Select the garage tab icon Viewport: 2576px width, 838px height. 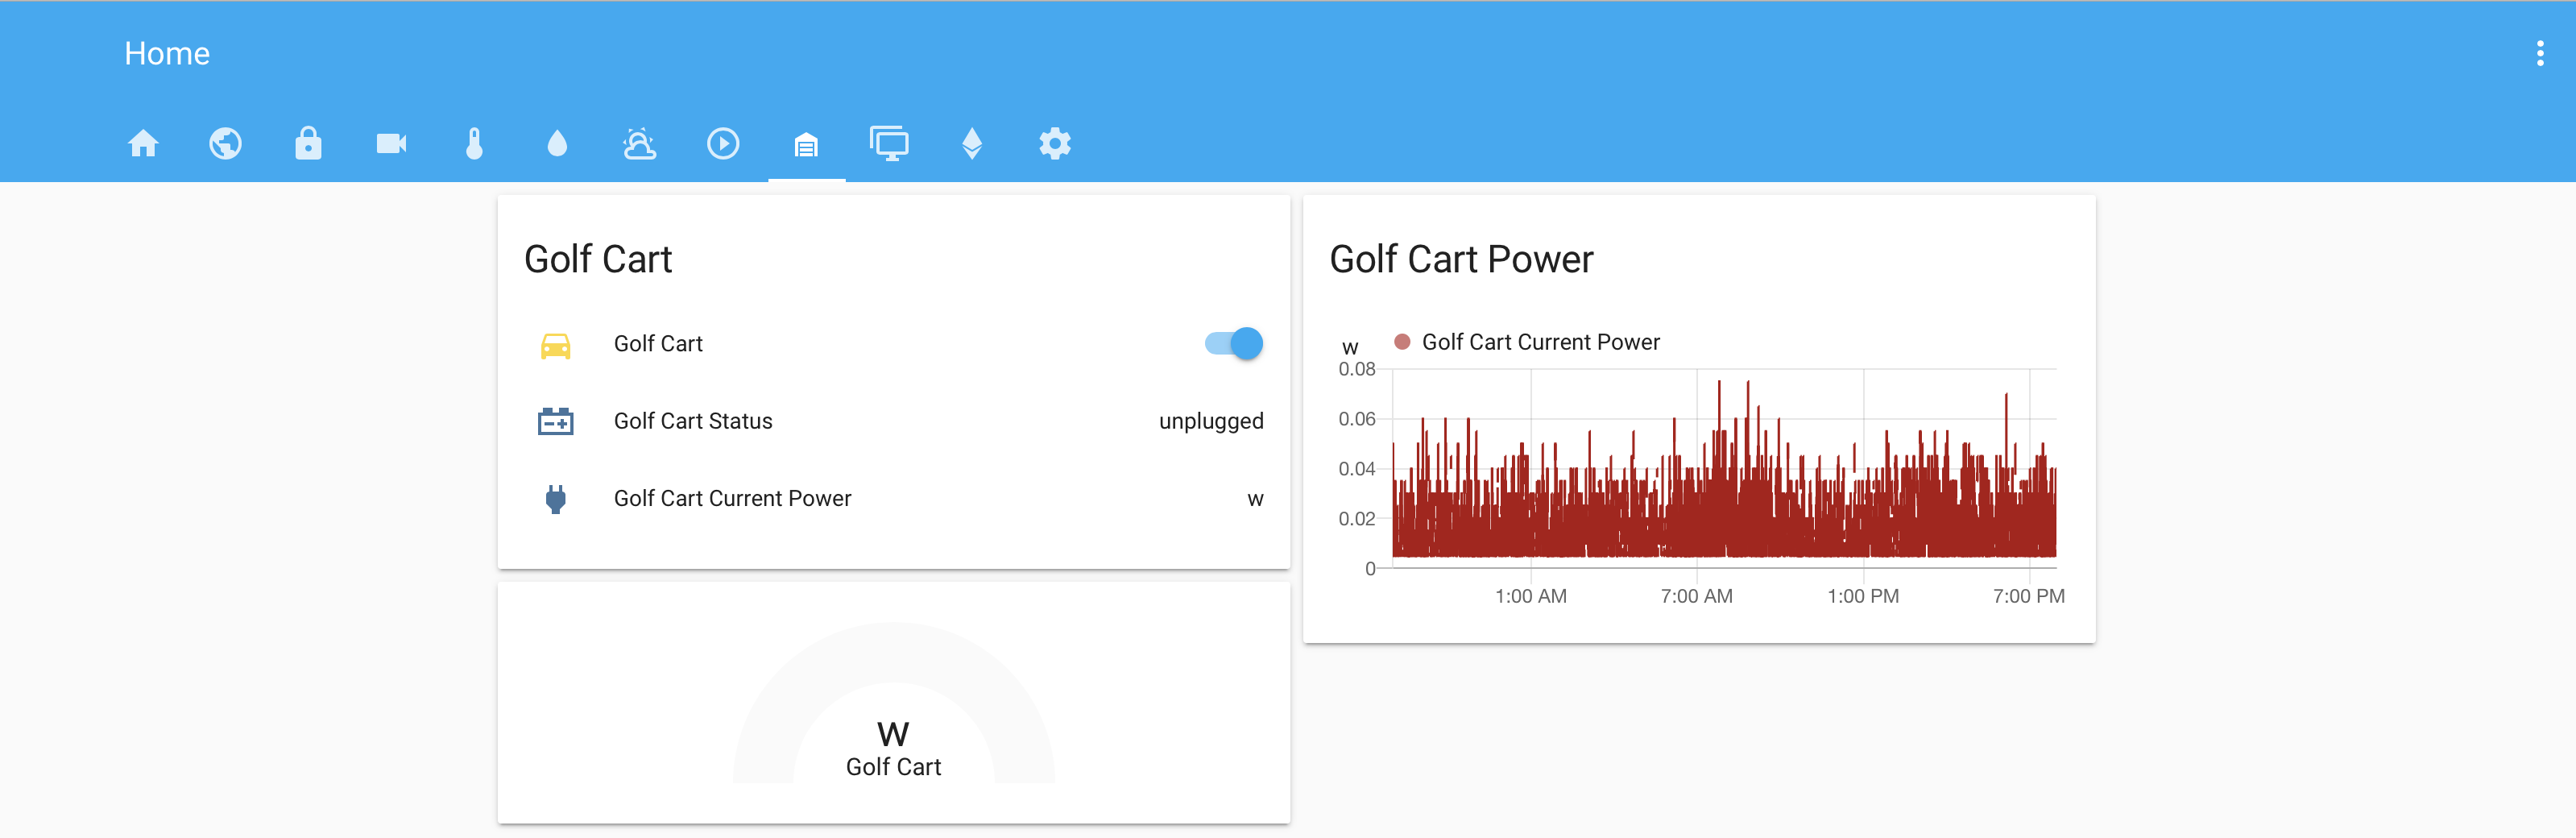(806, 145)
